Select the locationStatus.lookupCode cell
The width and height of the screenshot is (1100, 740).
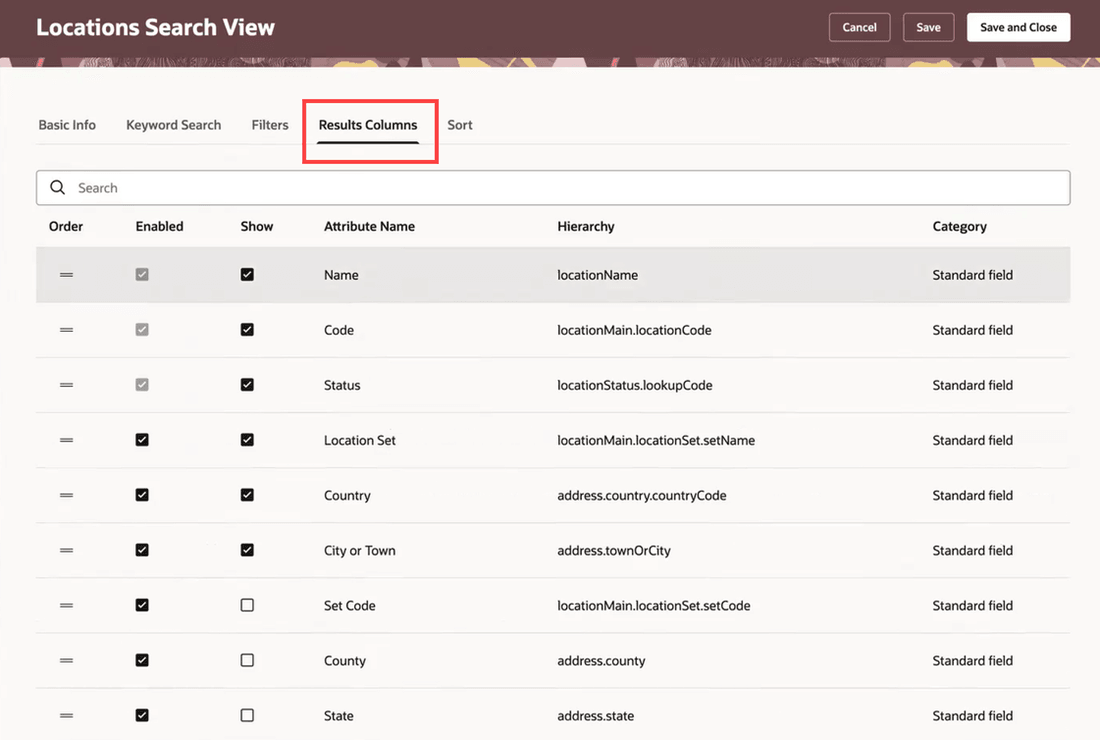pyautogui.click(x=635, y=385)
